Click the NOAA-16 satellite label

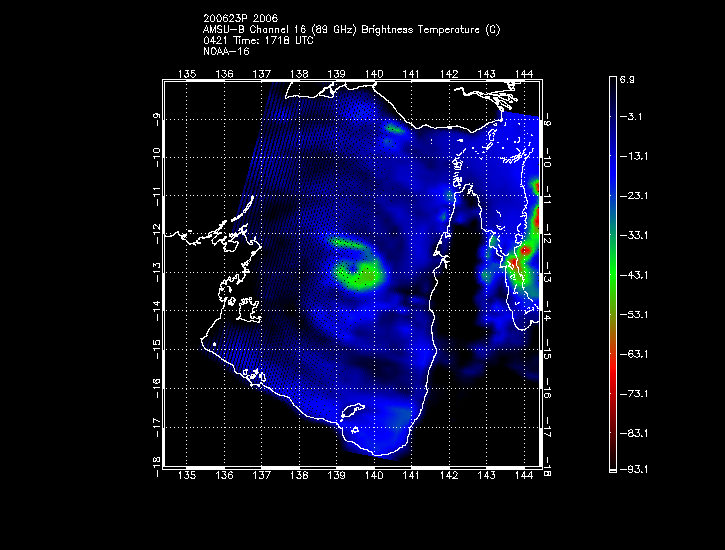click(225, 51)
